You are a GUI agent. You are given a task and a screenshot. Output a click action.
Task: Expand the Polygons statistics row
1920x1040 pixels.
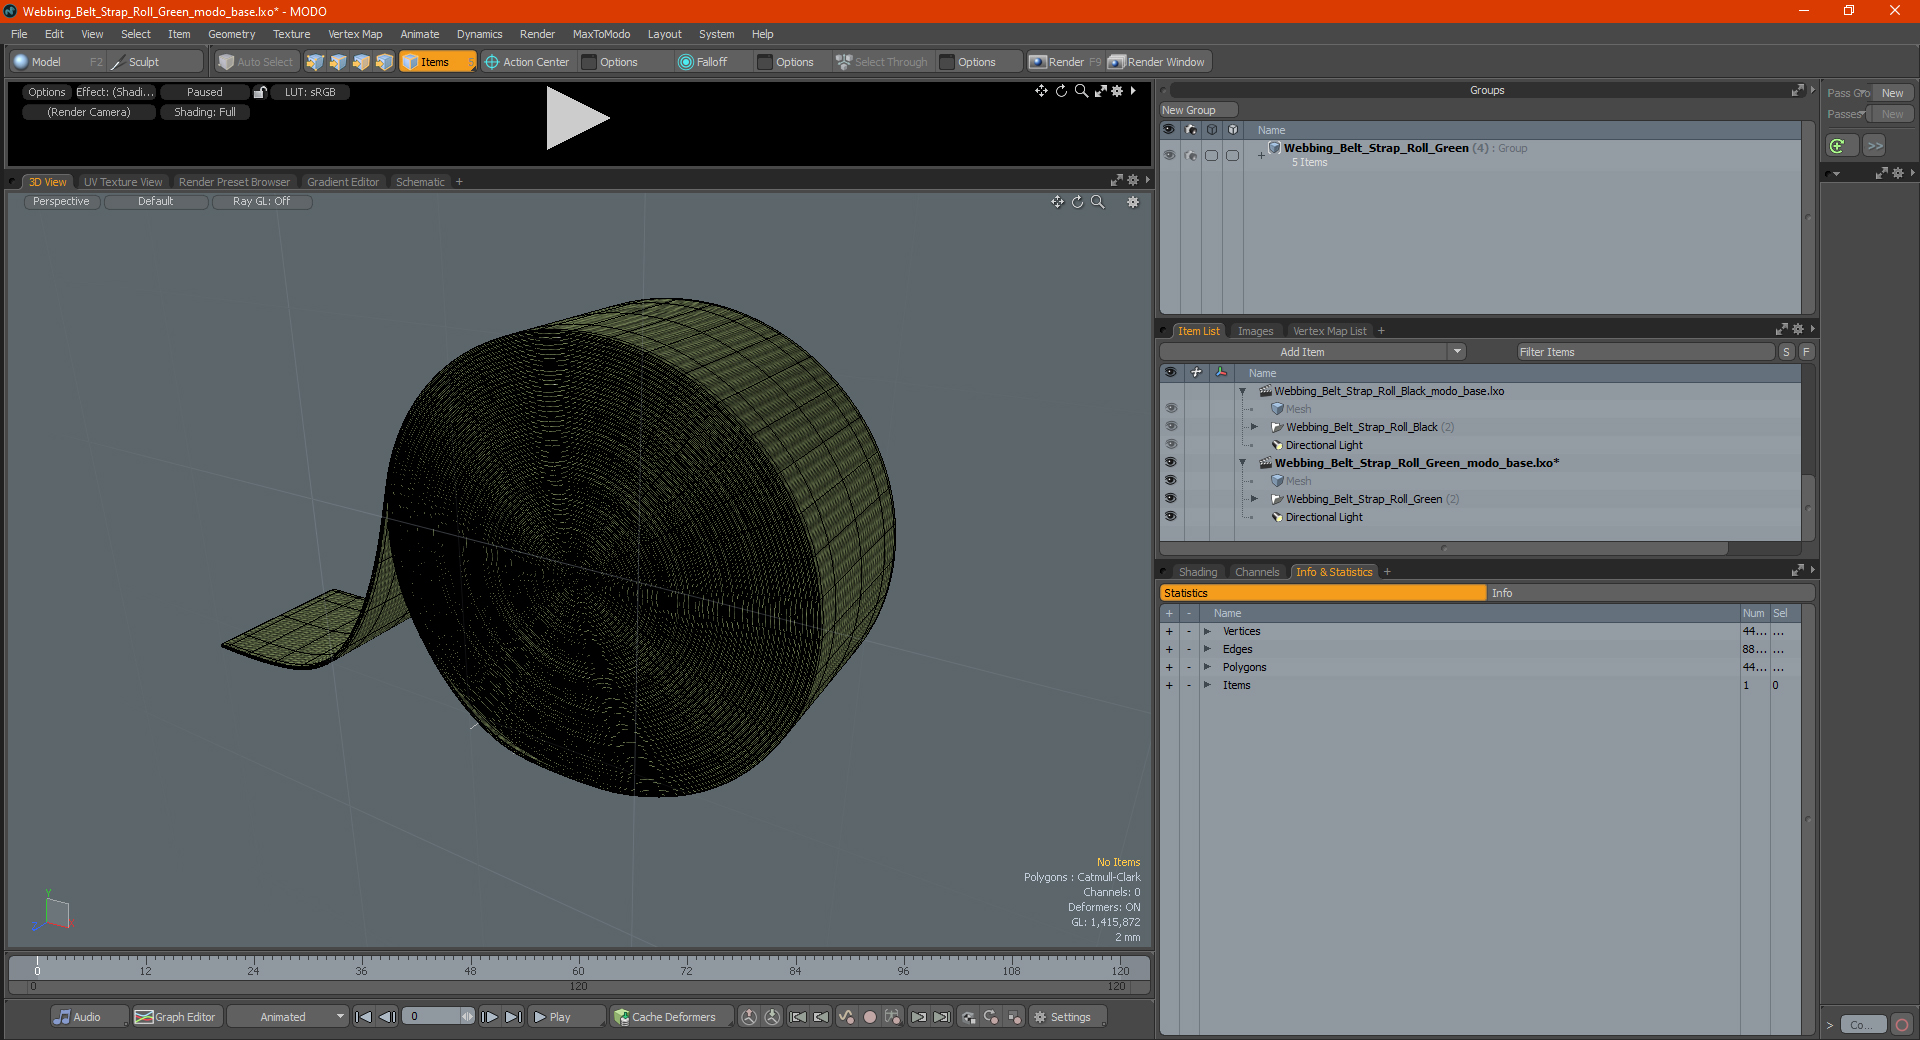(1207, 667)
